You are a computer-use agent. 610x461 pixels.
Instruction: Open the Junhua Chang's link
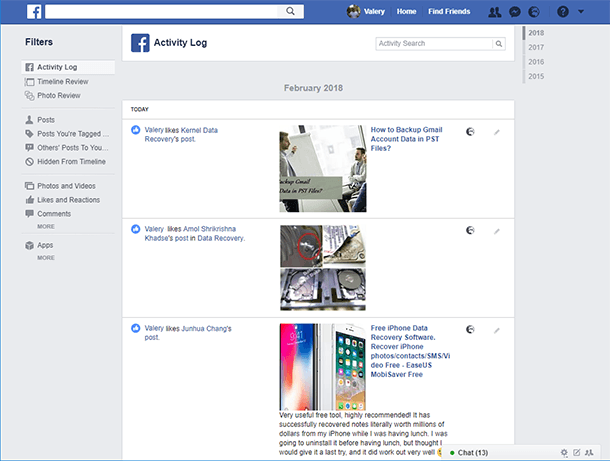click(x=207, y=329)
